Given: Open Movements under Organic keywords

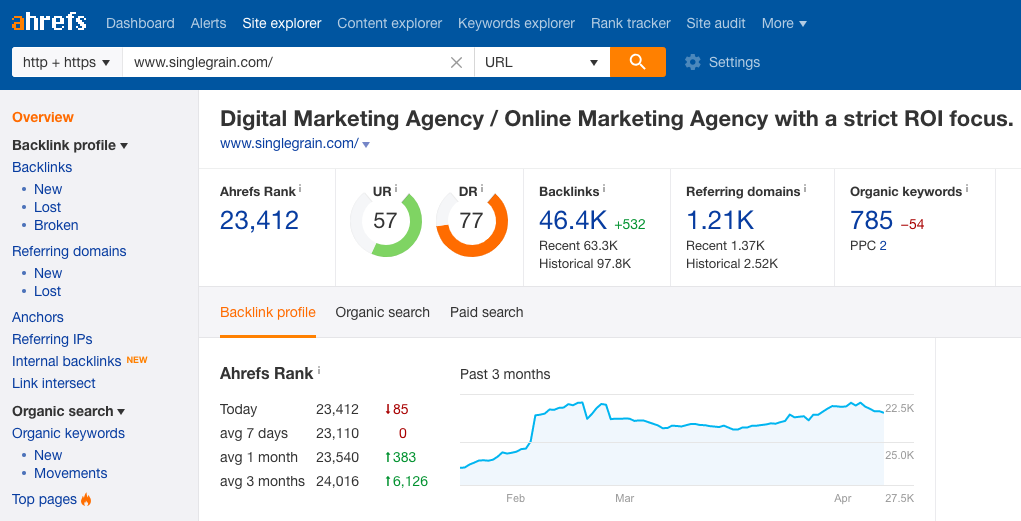Looking at the screenshot, I should tap(70, 473).
